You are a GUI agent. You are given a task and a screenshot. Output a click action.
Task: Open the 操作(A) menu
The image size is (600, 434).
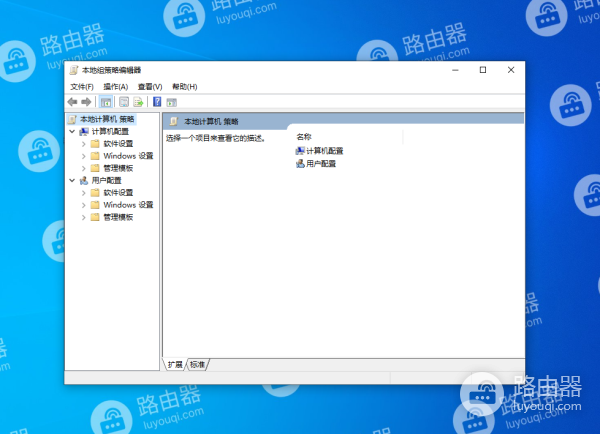pos(116,87)
